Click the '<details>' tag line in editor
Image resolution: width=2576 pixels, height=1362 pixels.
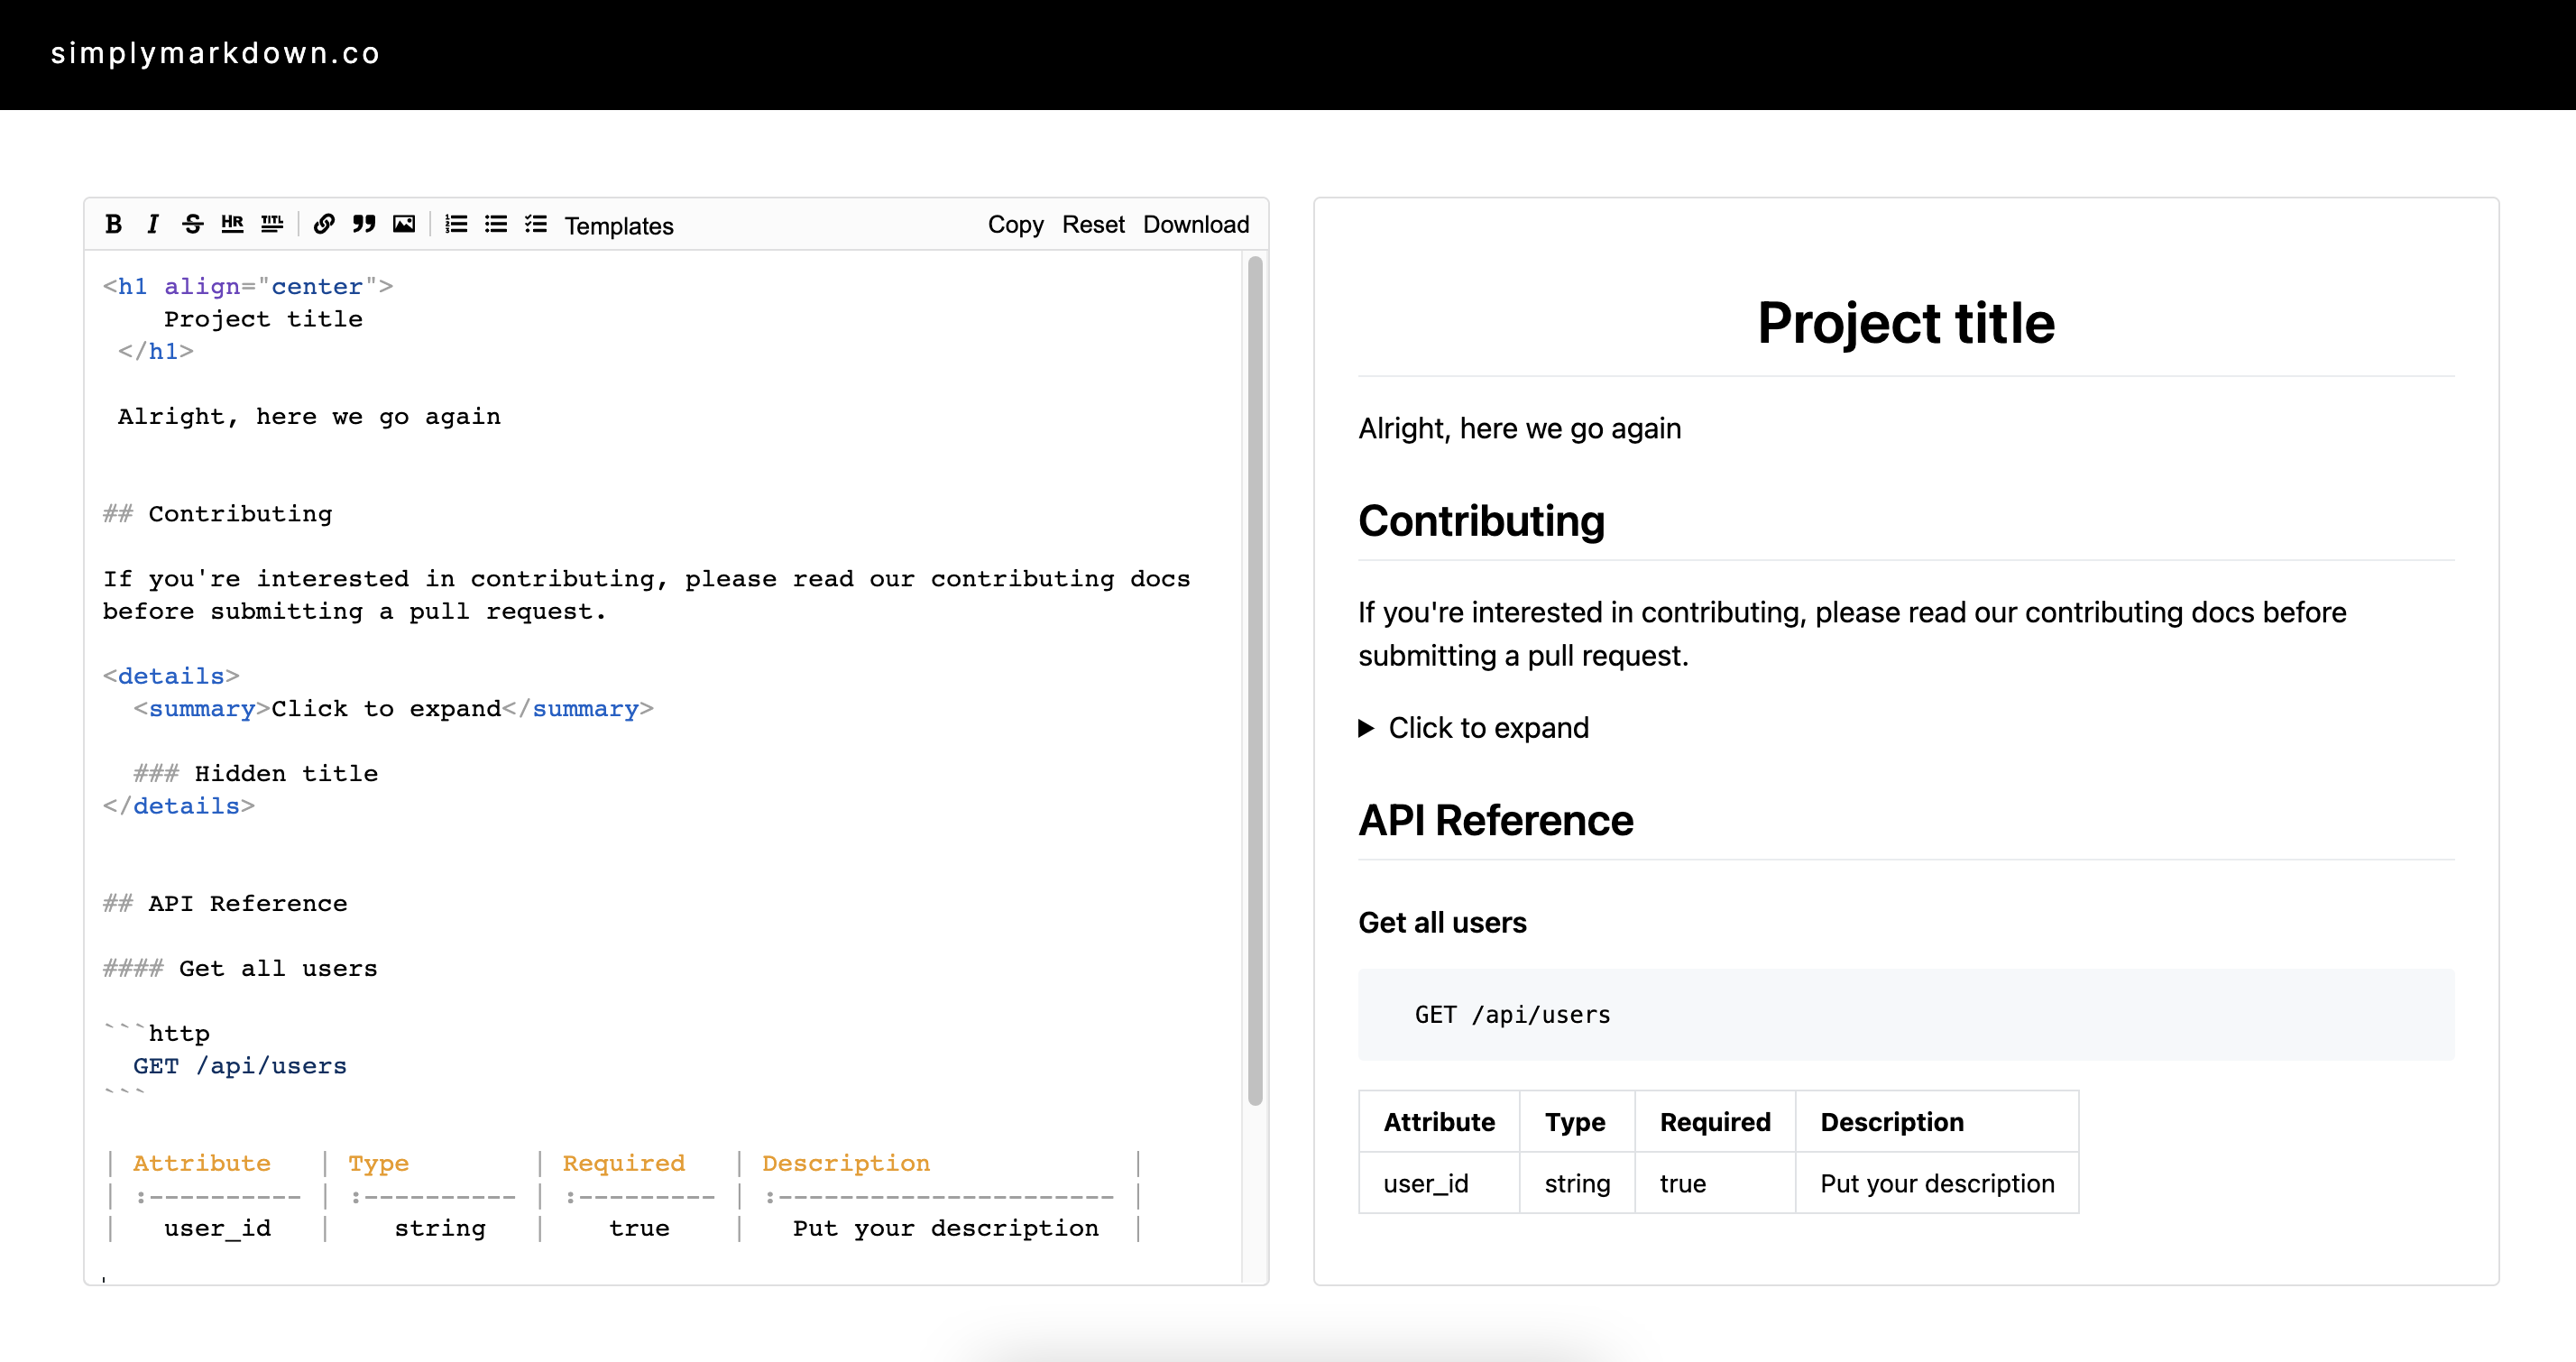[x=171, y=676]
